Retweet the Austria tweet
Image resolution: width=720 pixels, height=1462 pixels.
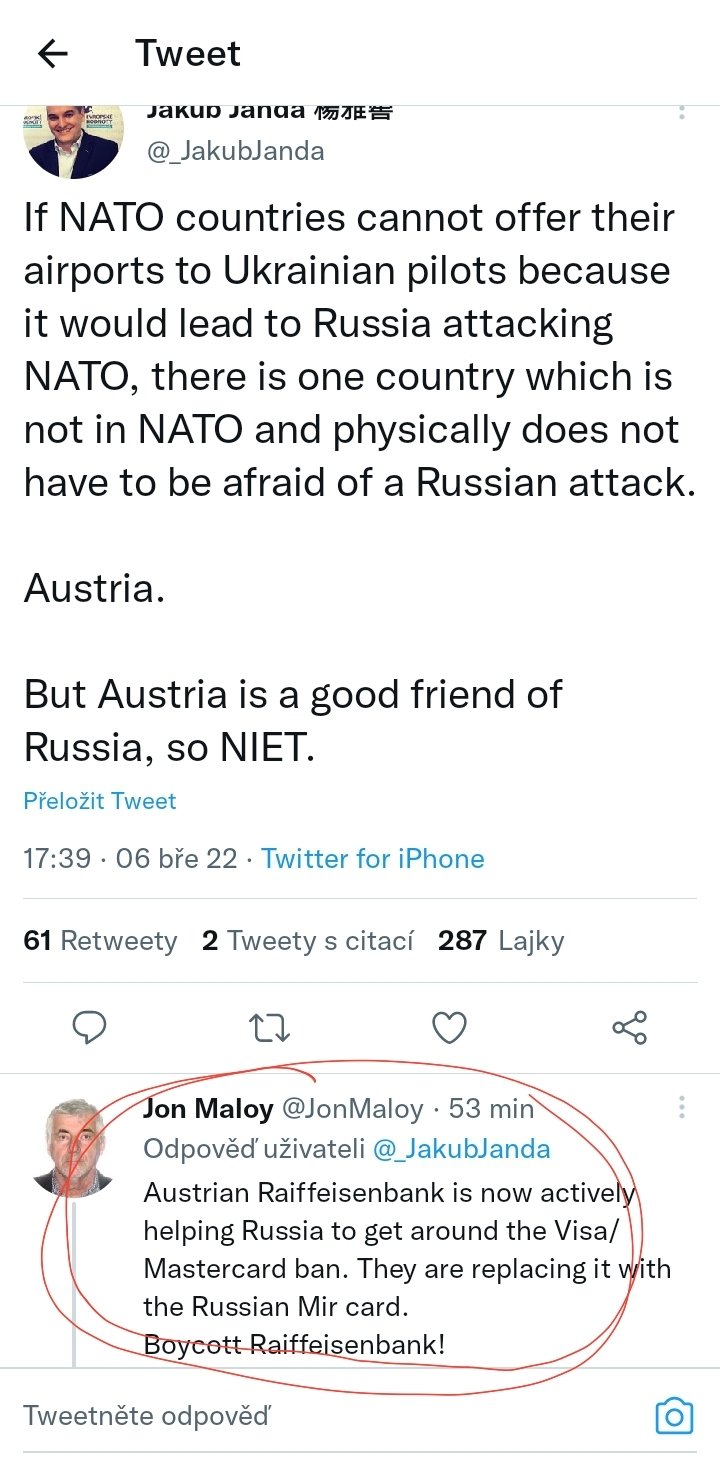269,1027
